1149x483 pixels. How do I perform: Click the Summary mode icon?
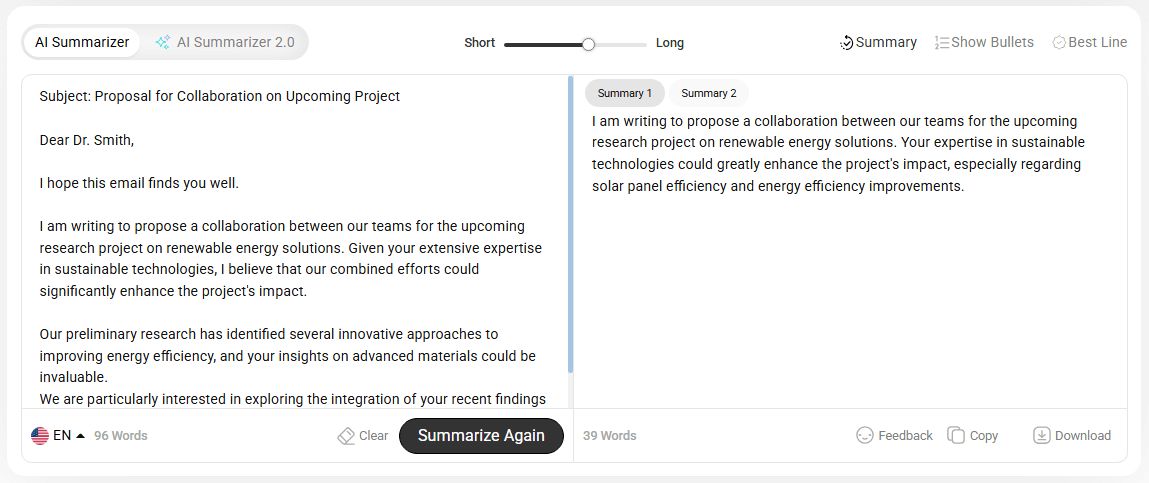point(846,43)
